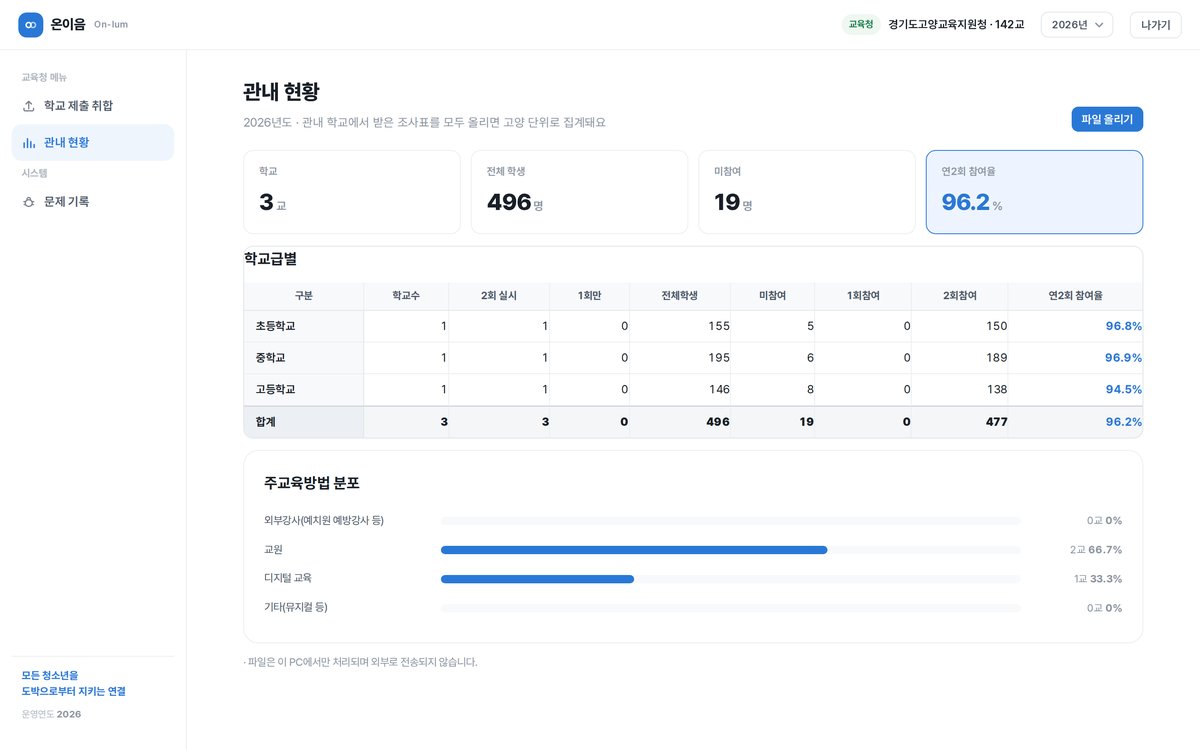Click the 온이음 infinity logo icon
Screen dimensions: 1200x750
pyautogui.click(x=31, y=24)
